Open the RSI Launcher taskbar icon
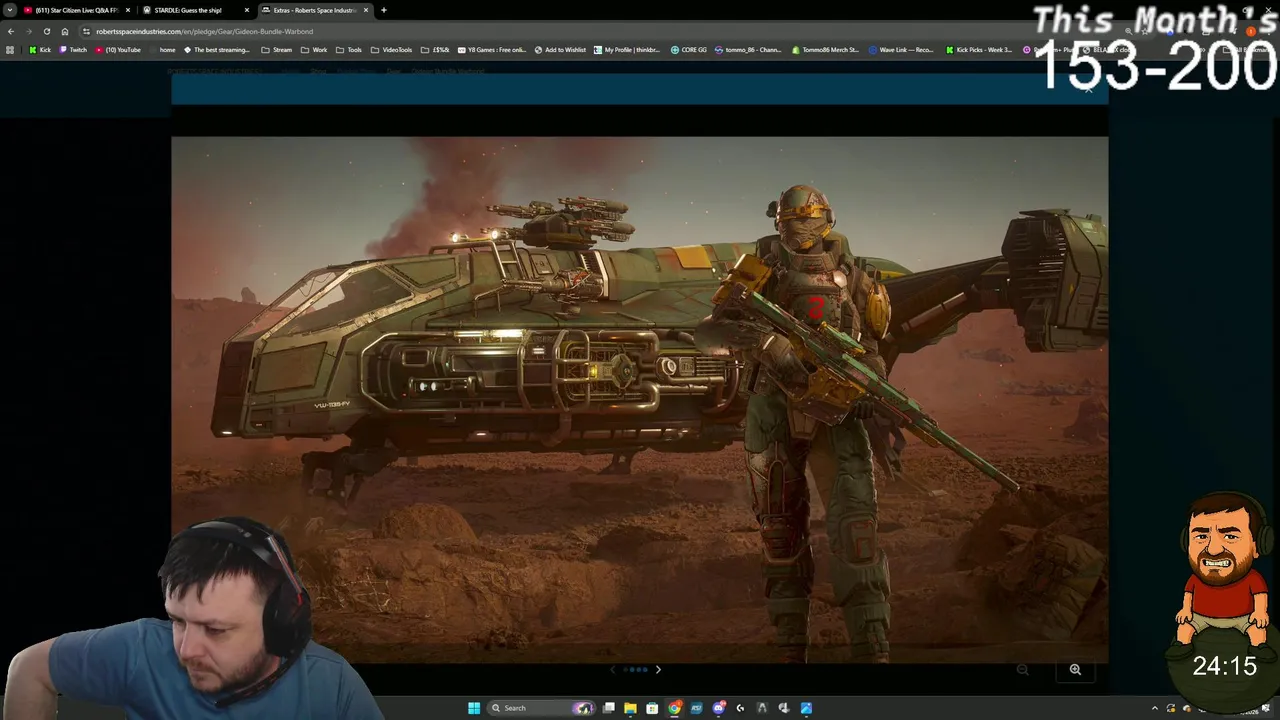The image size is (1280, 720). [x=696, y=708]
